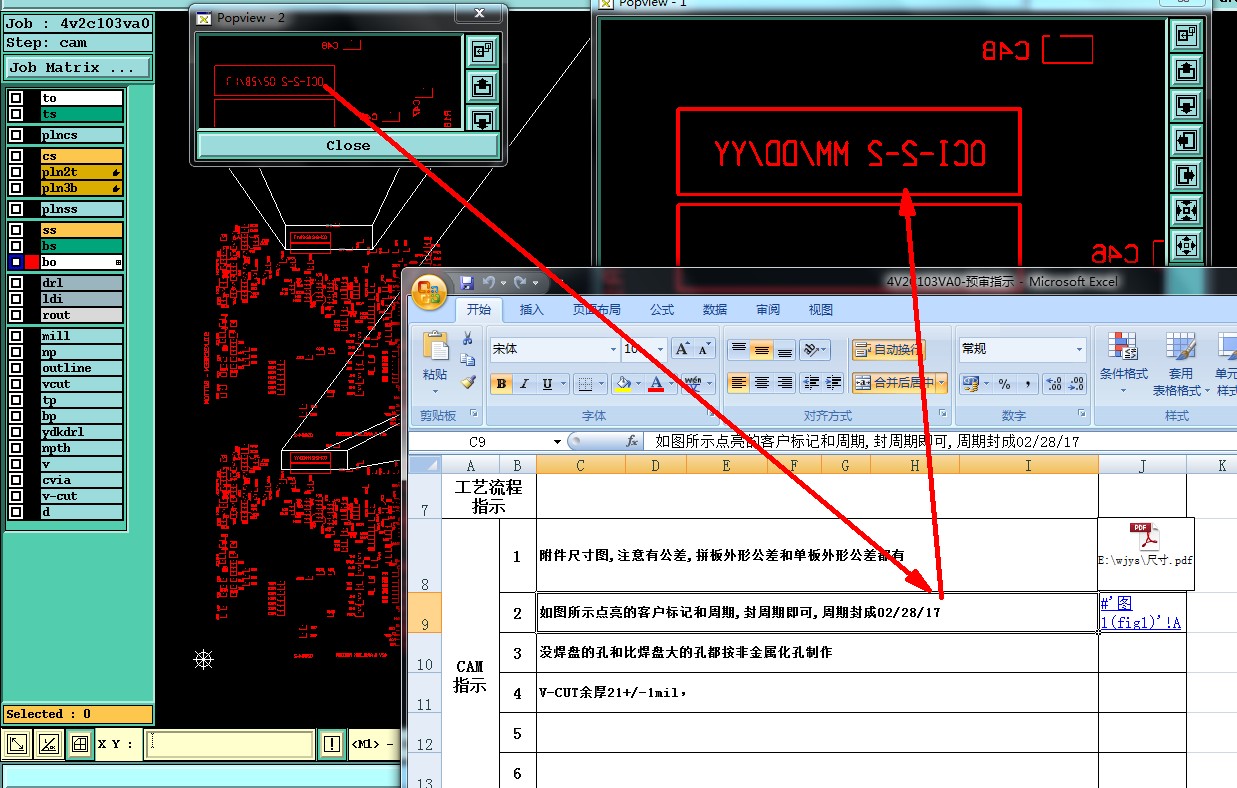Switch to the 页面布局 ribbon tab

pos(597,310)
